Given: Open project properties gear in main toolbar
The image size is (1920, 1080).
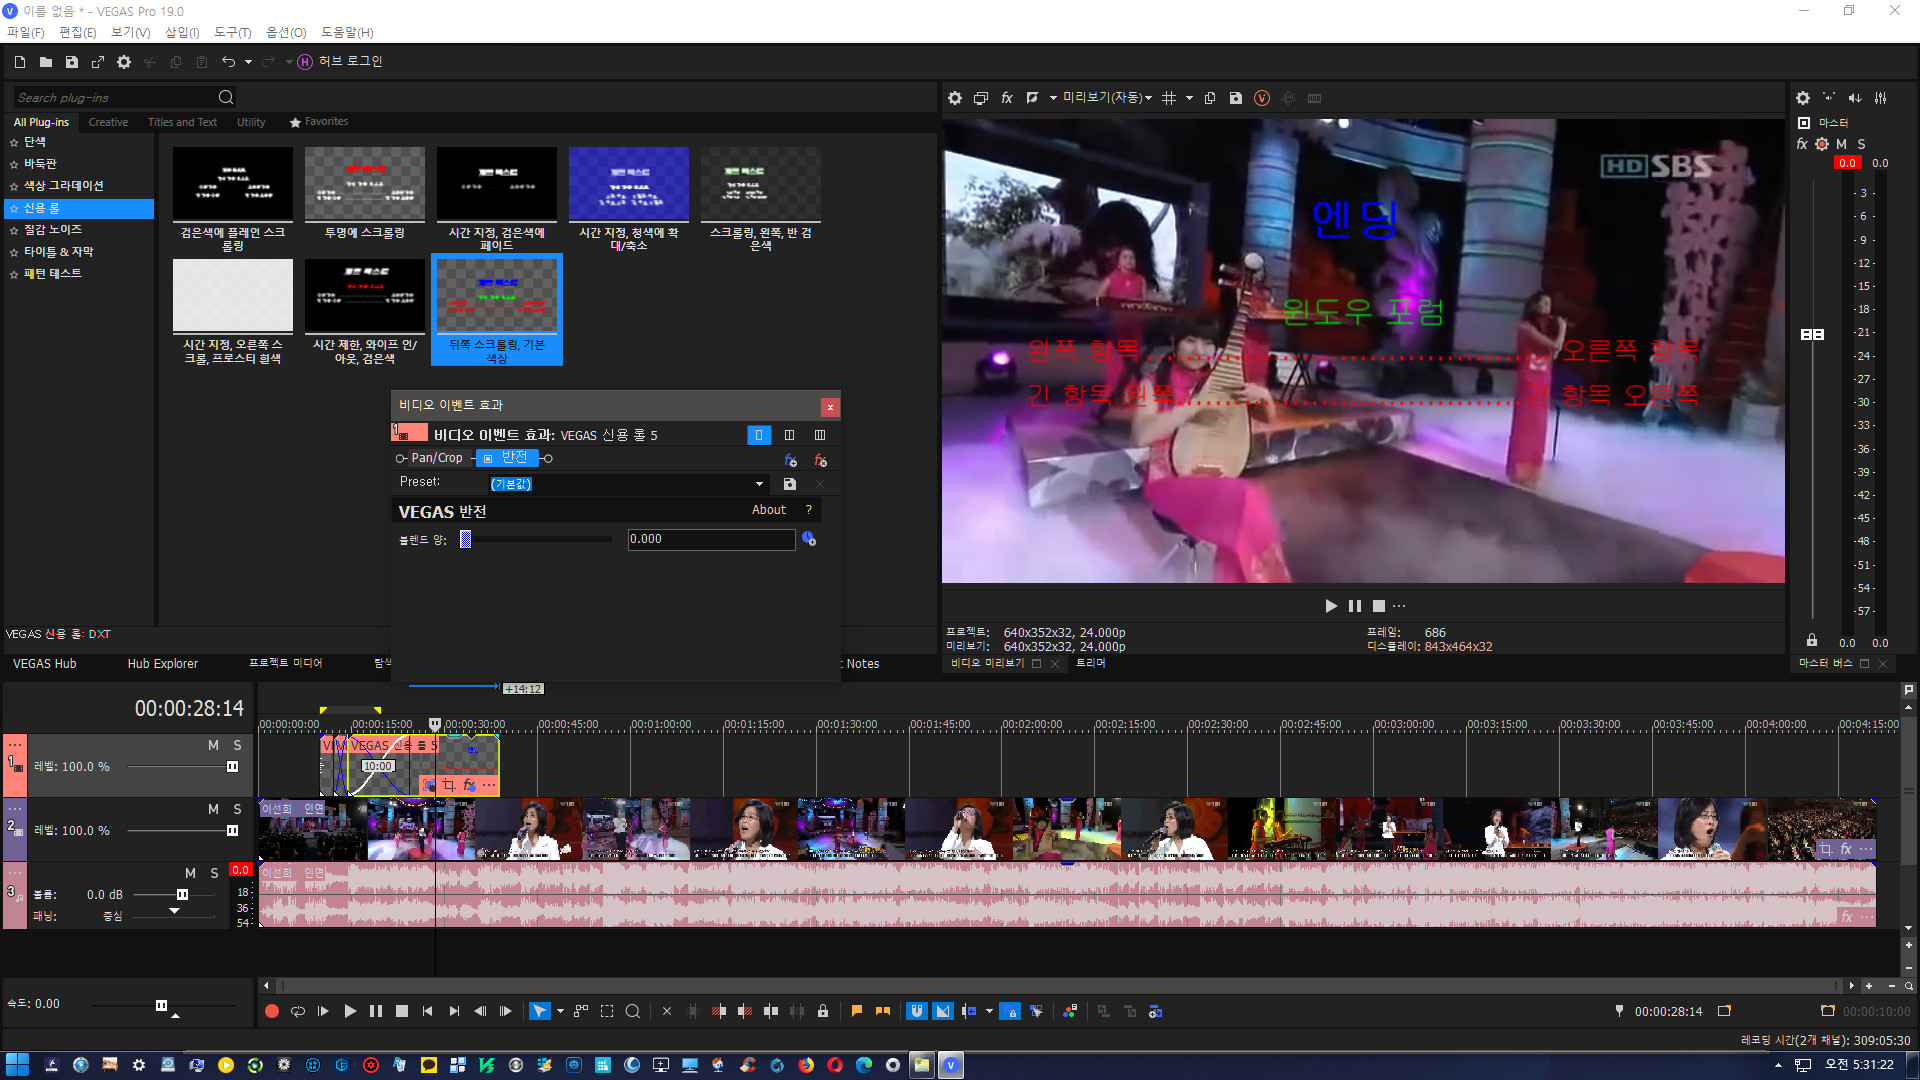Looking at the screenshot, I should (x=124, y=62).
